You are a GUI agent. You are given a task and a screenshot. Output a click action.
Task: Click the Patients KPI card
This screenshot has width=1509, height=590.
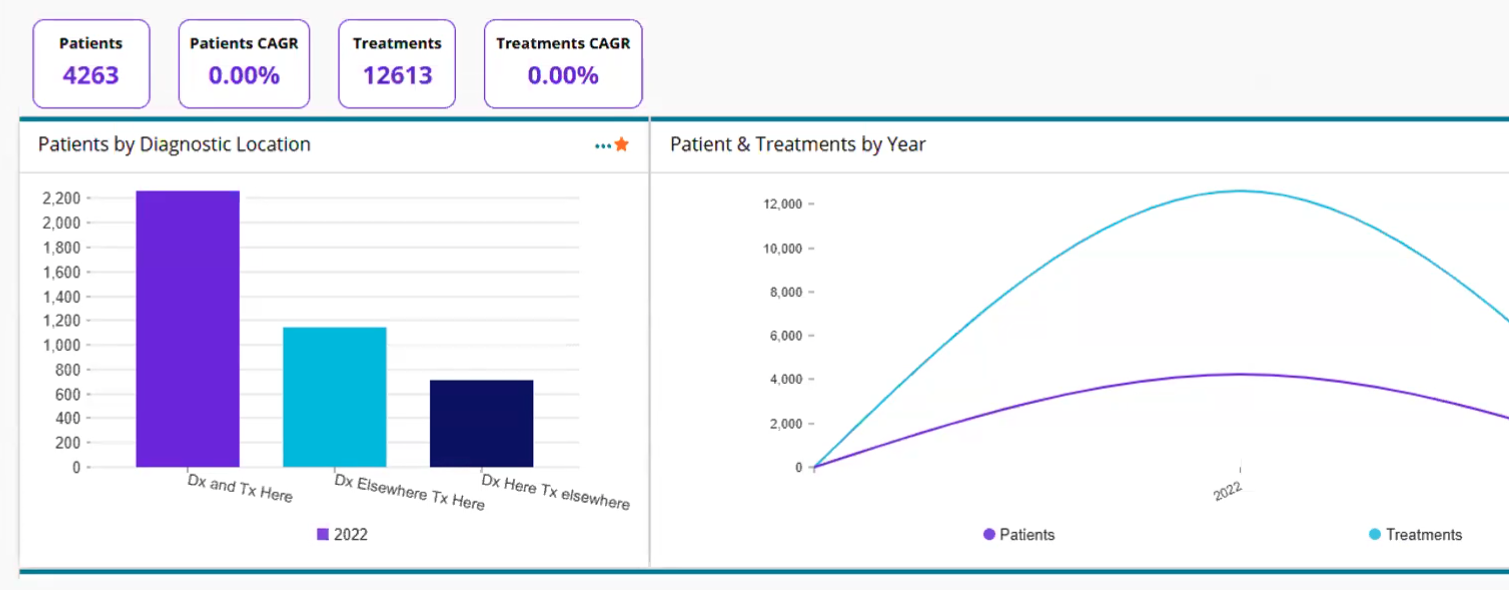pyautogui.click(x=91, y=64)
